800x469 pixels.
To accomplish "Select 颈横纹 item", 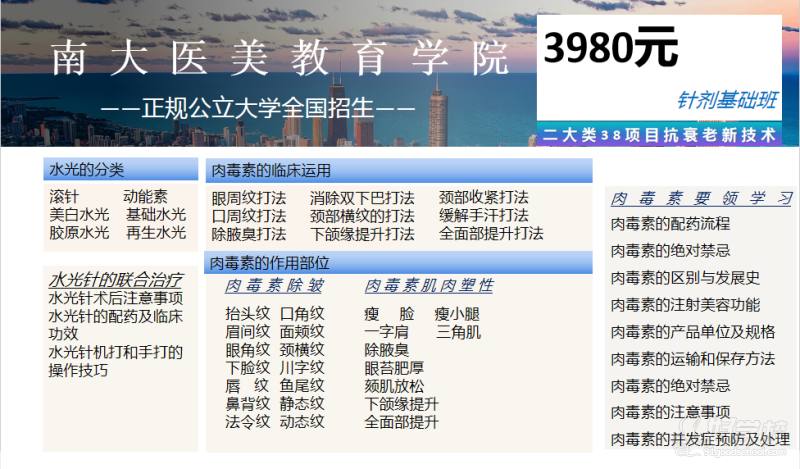I will (302, 350).
